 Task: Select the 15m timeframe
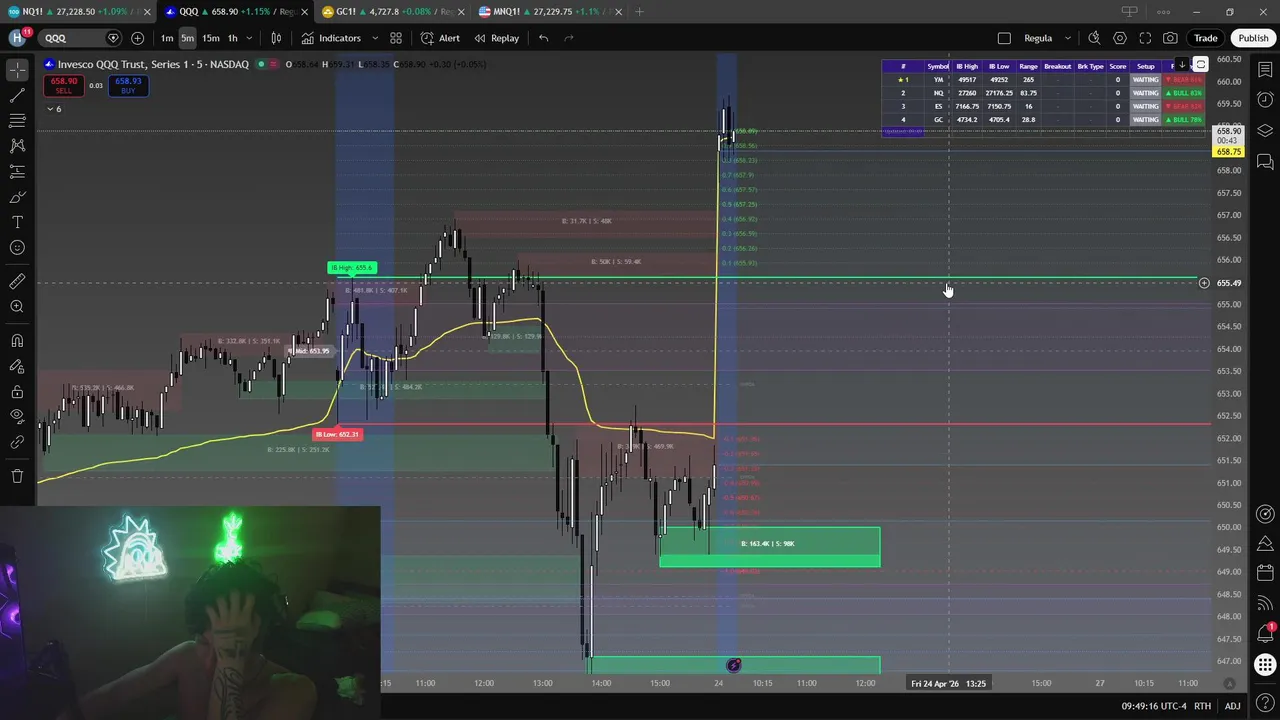(x=211, y=38)
